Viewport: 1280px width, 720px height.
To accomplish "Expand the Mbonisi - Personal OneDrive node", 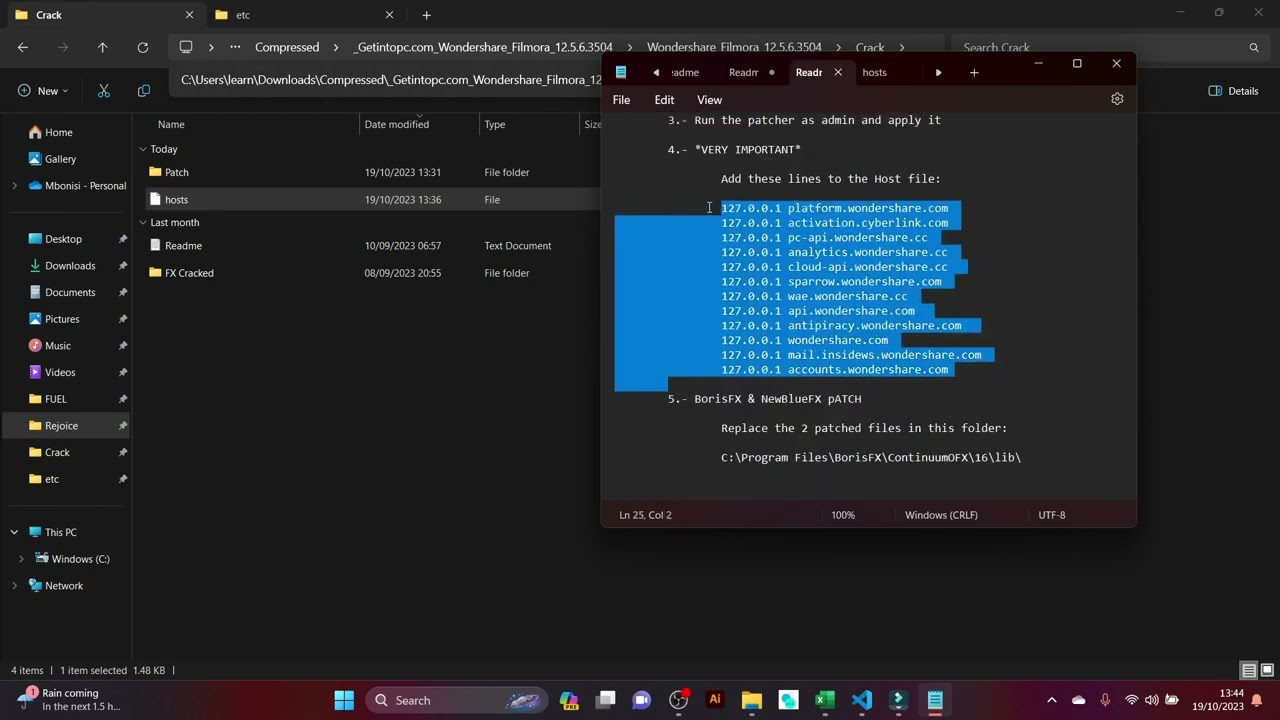I will pyautogui.click(x=14, y=185).
